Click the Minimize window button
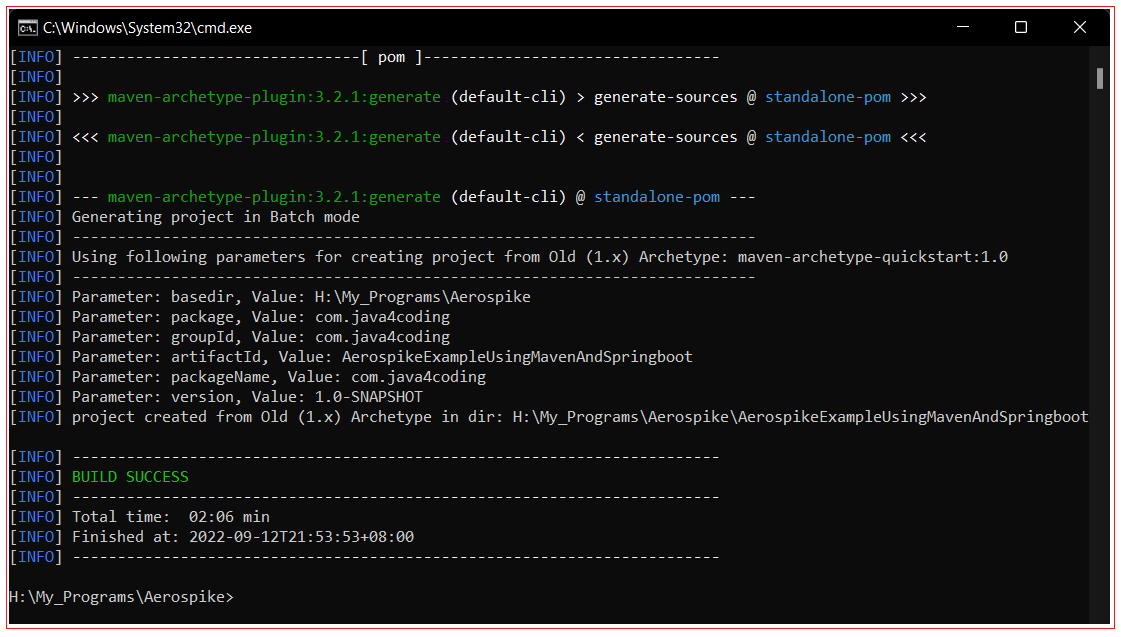Image resolution: width=1121 pixels, height=637 pixels. (962, 27)
